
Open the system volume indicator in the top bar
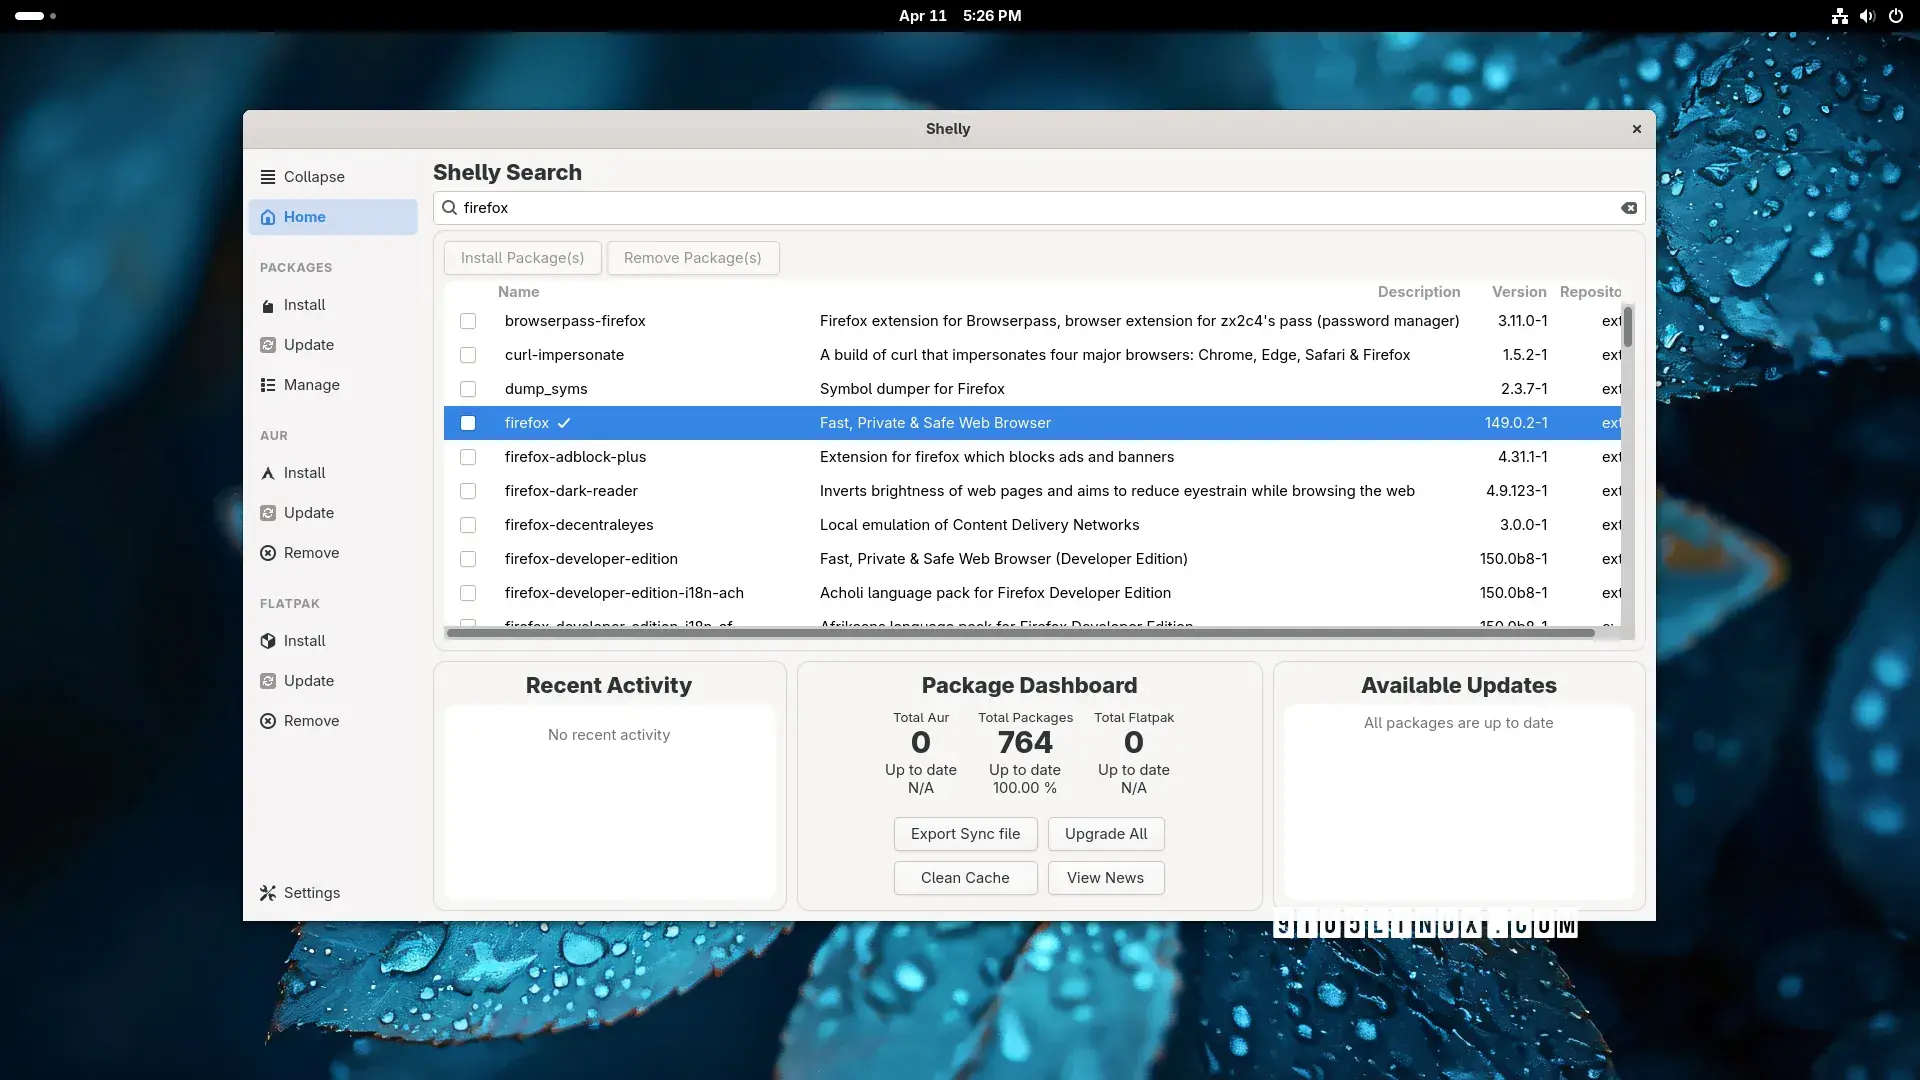[x=1867, y=16]
